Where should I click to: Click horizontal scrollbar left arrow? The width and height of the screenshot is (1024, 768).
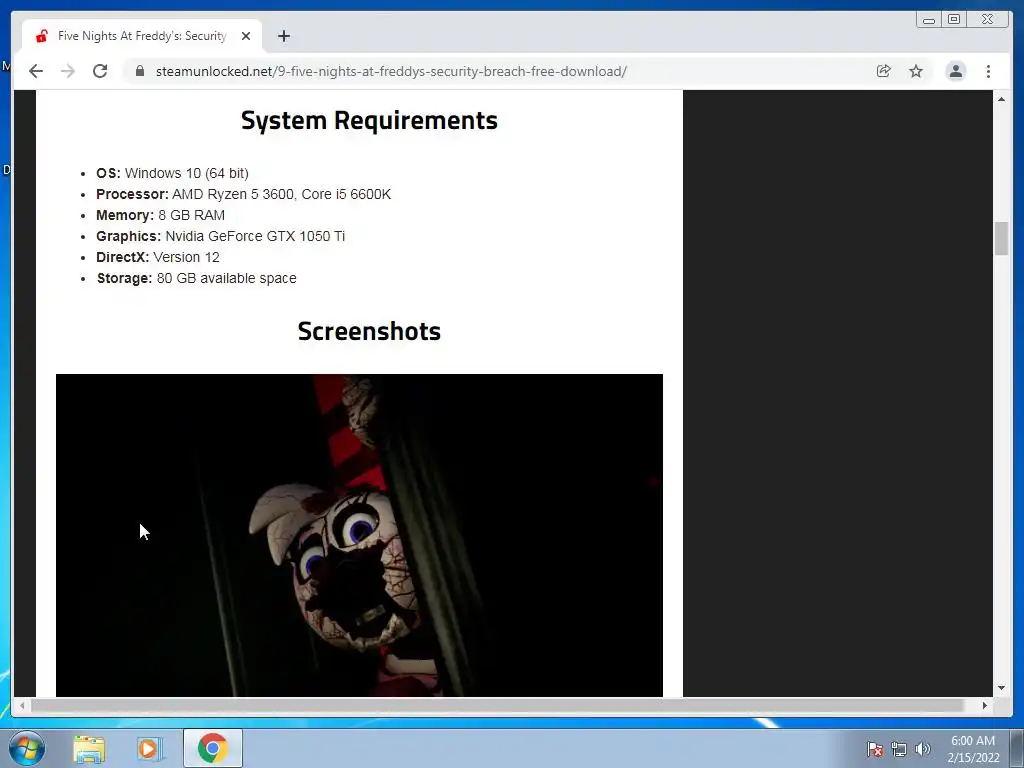[x=22, y=705]
